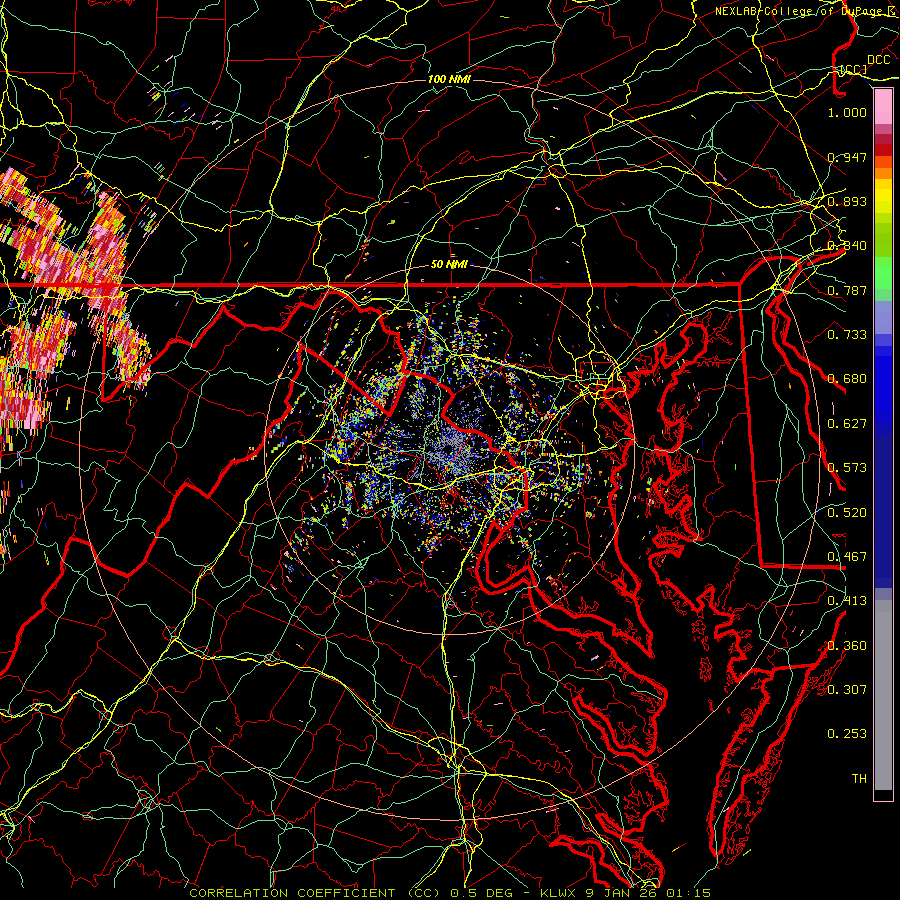Screen dimensions: 900x900
Task: Pick the light periwinkle color bar segment
Action: pyautogui.click(x=883, y=317)
